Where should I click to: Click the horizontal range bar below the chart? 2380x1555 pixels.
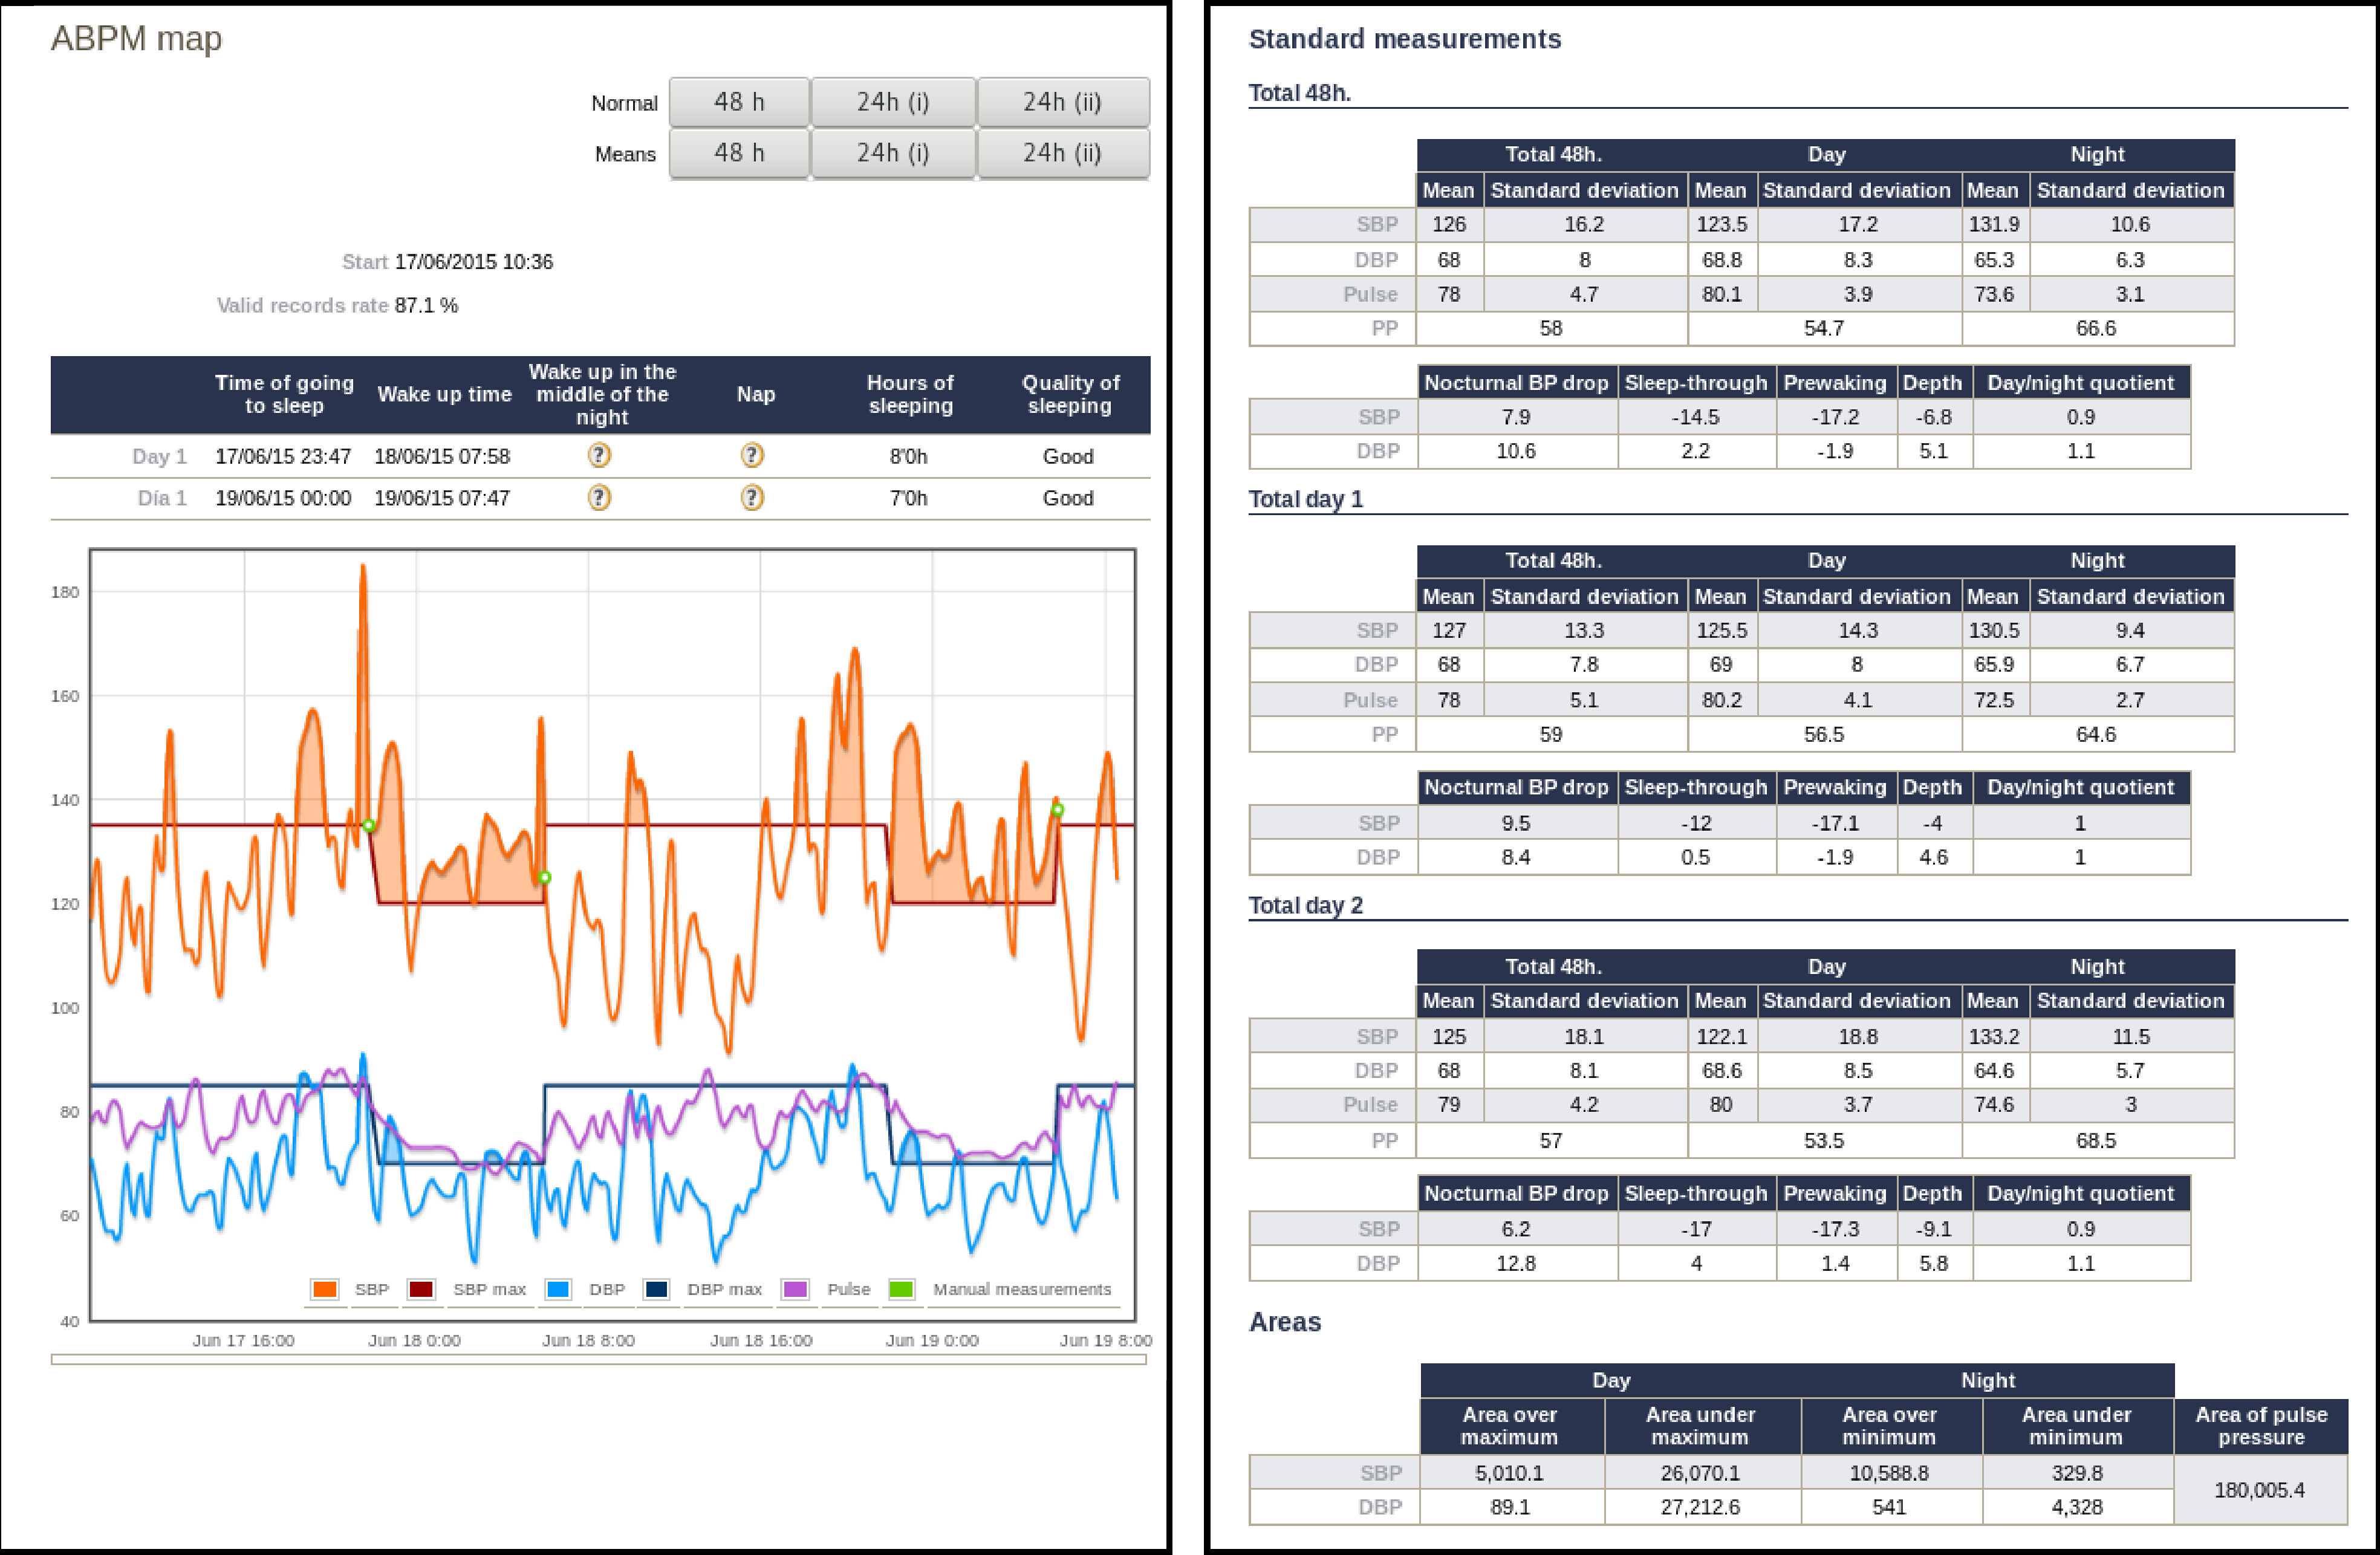pos(598,1359)
